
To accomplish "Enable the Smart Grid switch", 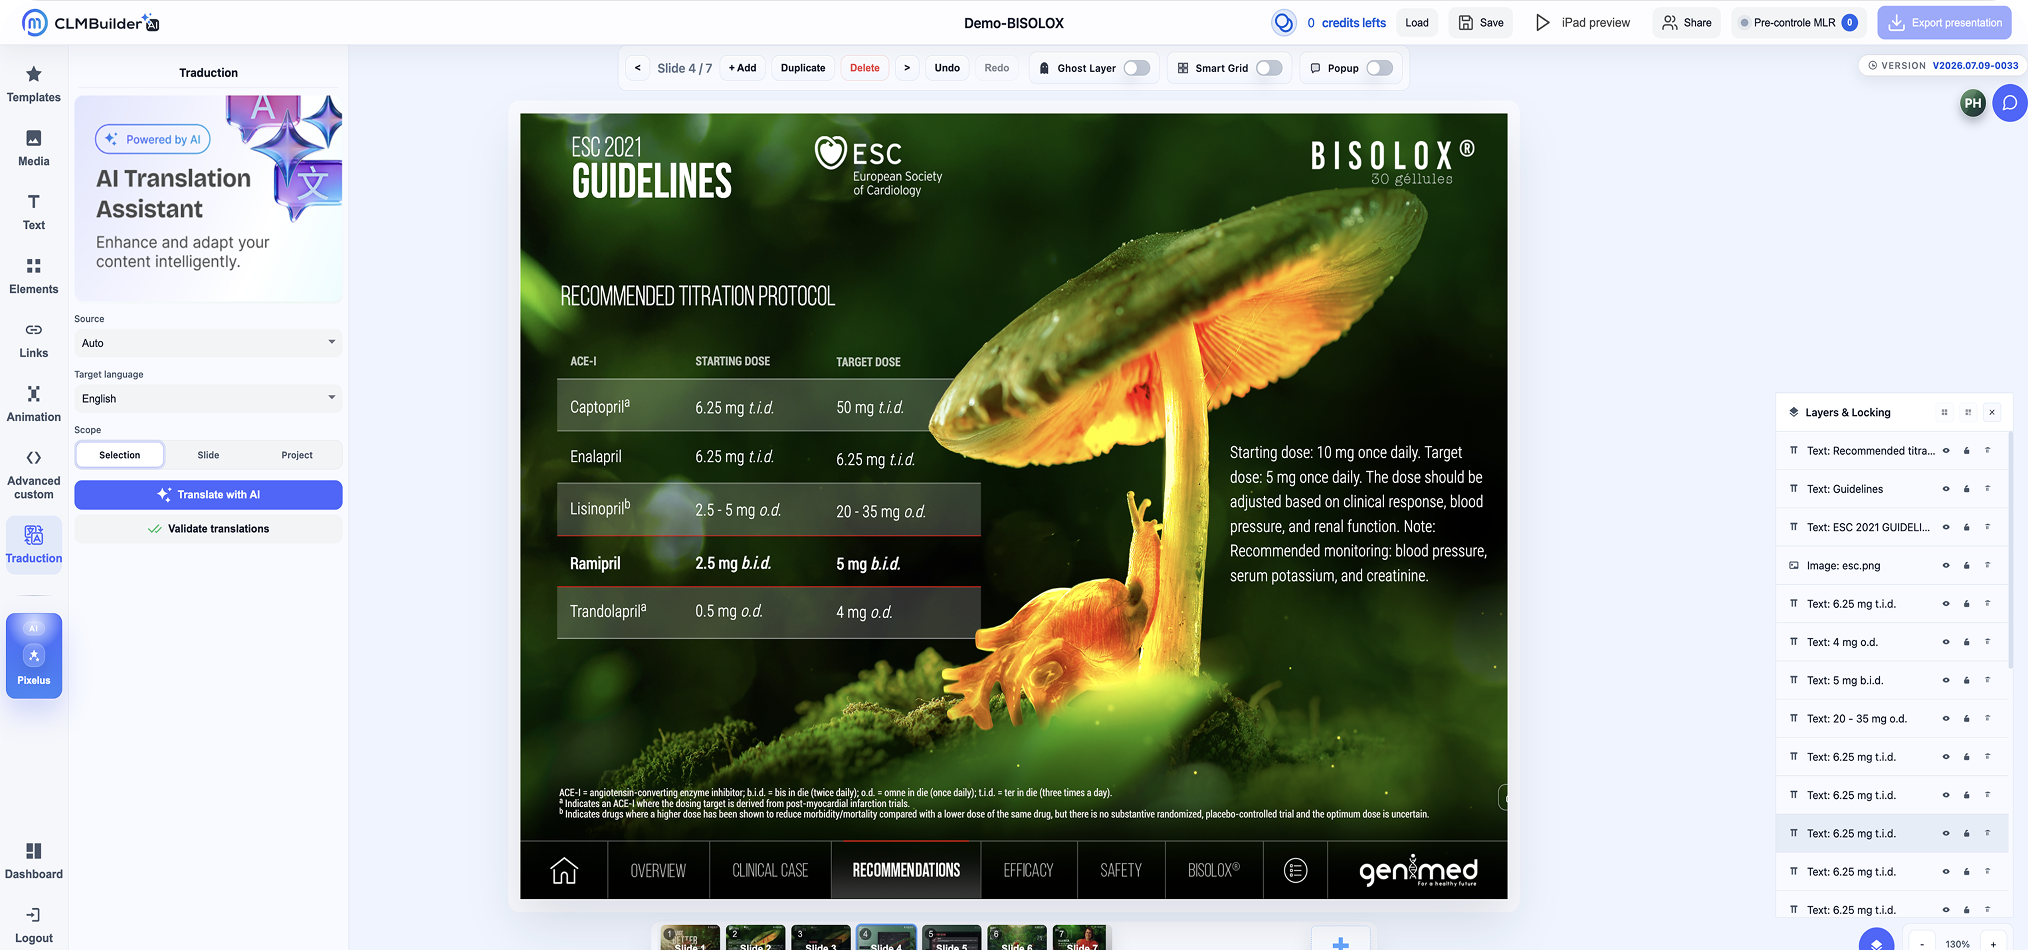I will tap(1269, 68).
